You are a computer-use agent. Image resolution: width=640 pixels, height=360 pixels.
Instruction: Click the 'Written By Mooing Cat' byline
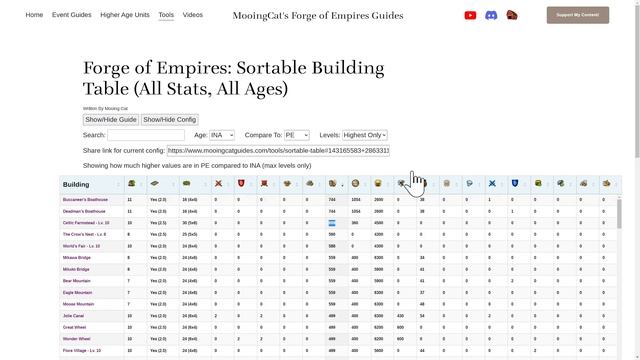coord(105,109)
